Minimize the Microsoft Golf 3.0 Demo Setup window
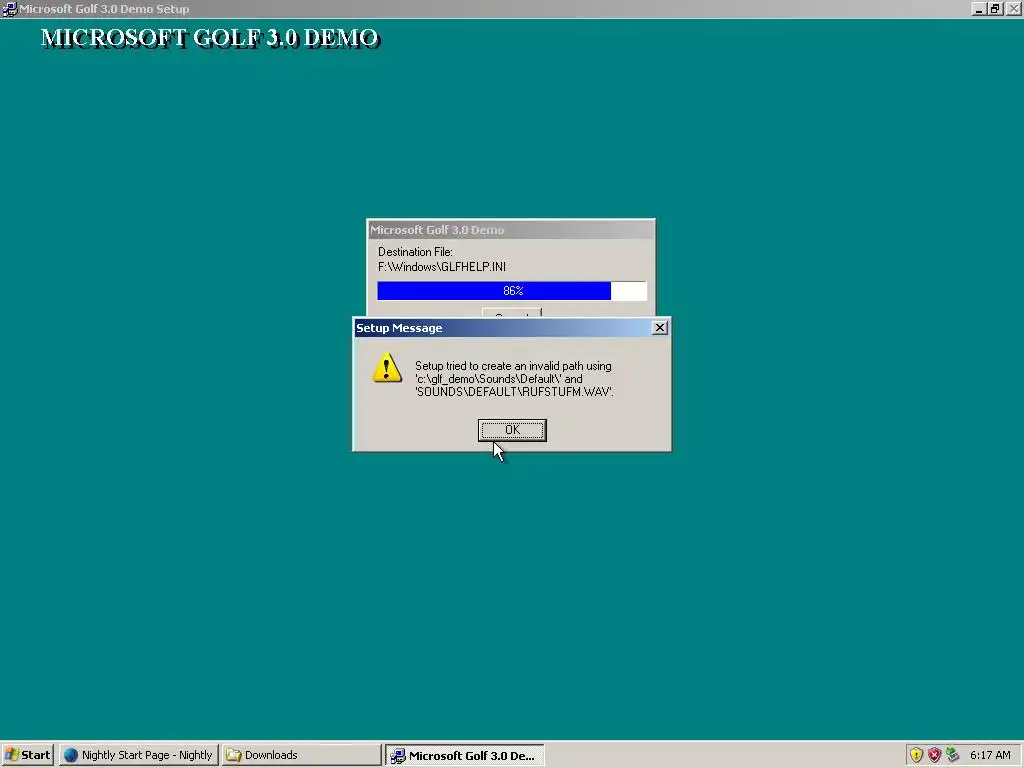 (x=978, y=9)
